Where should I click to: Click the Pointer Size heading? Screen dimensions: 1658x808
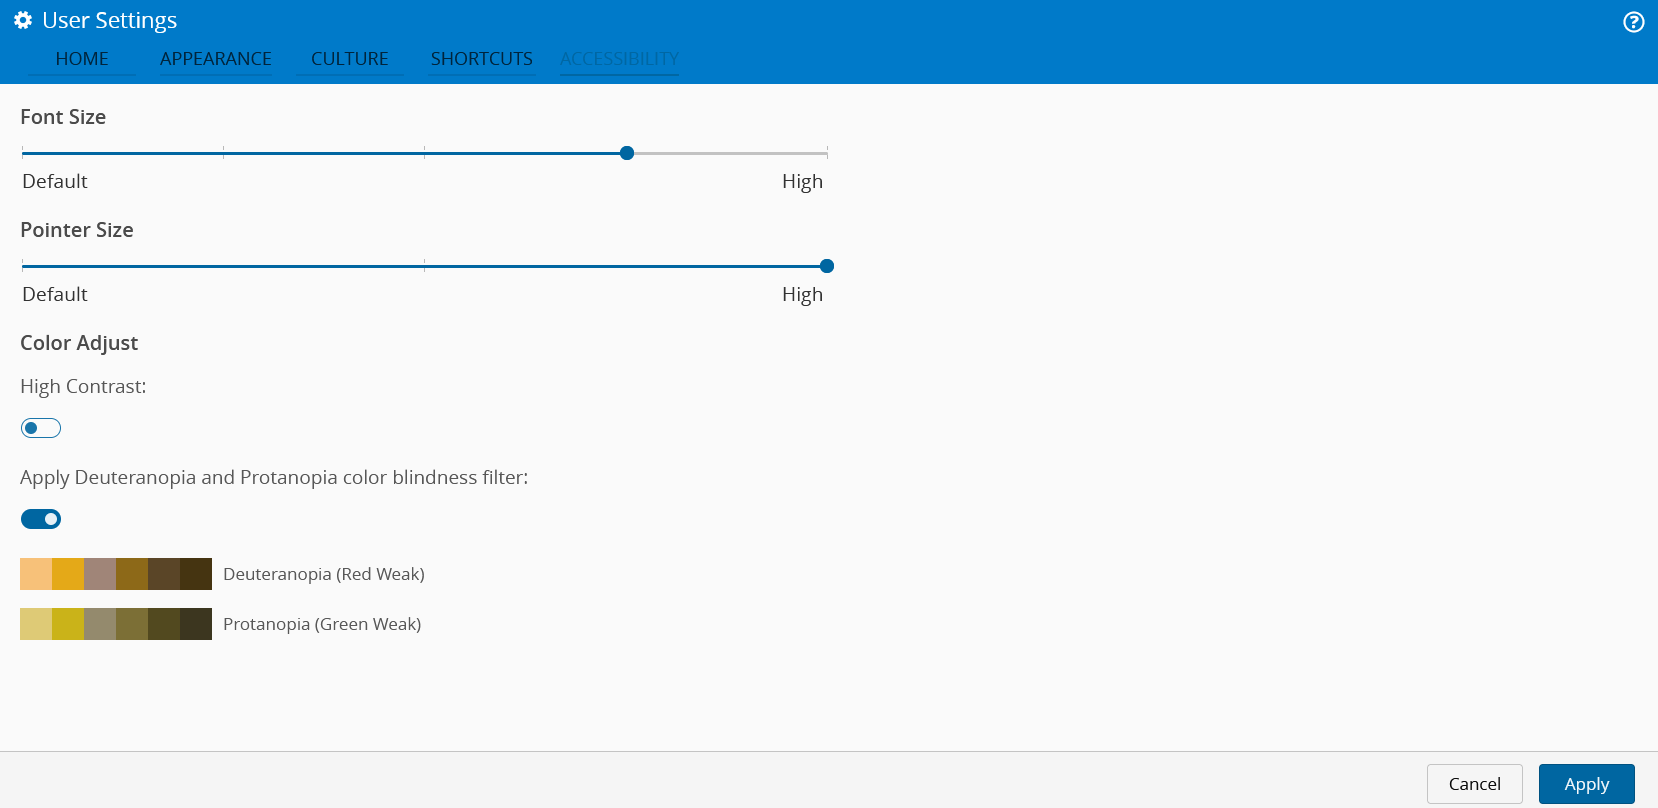coord(77,230)
